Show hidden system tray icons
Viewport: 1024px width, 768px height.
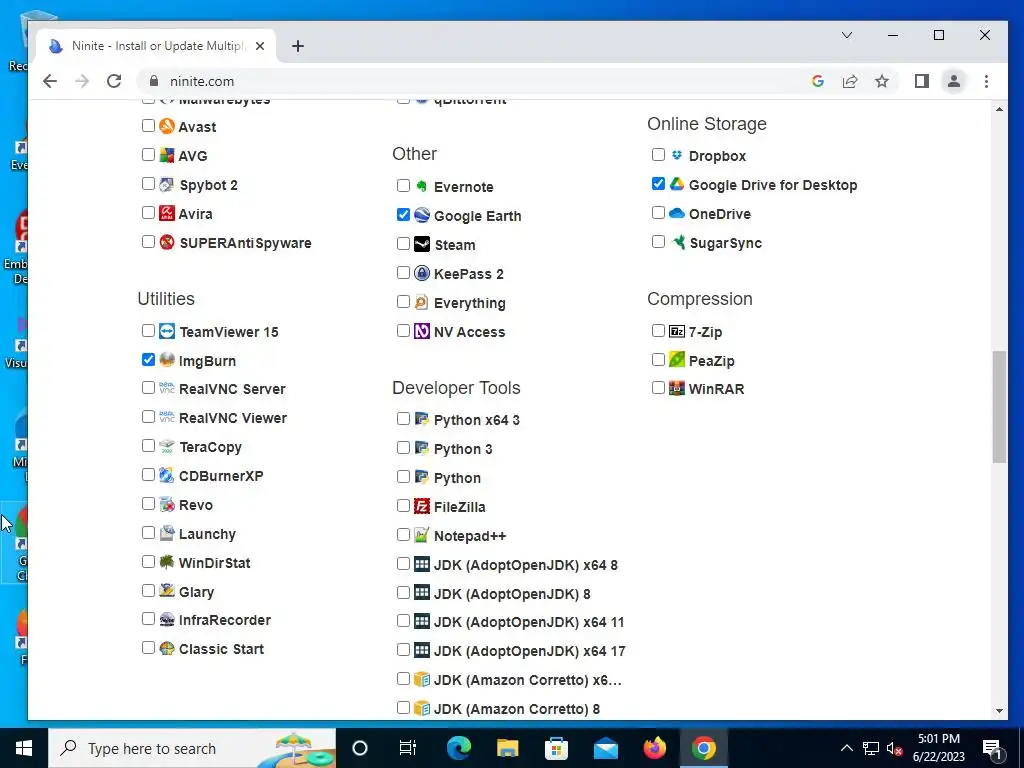click(846, 748)
